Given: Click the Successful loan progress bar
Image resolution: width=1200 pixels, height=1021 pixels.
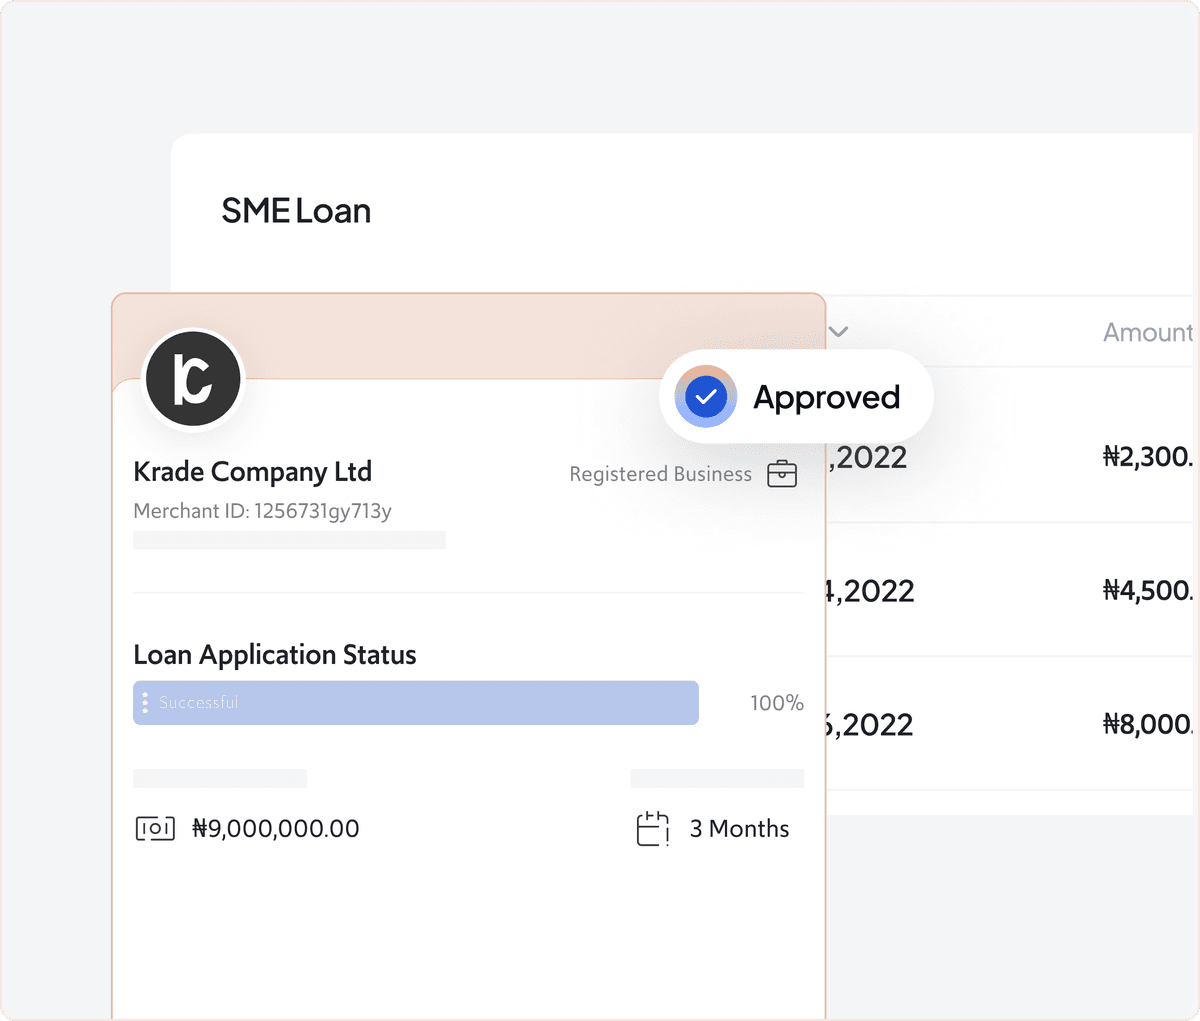Looking at the screenshot, I should [415, 703].
